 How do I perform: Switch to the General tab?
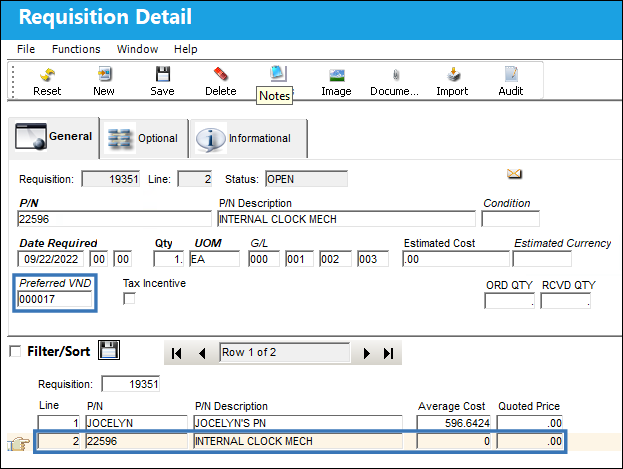(54, 138)
